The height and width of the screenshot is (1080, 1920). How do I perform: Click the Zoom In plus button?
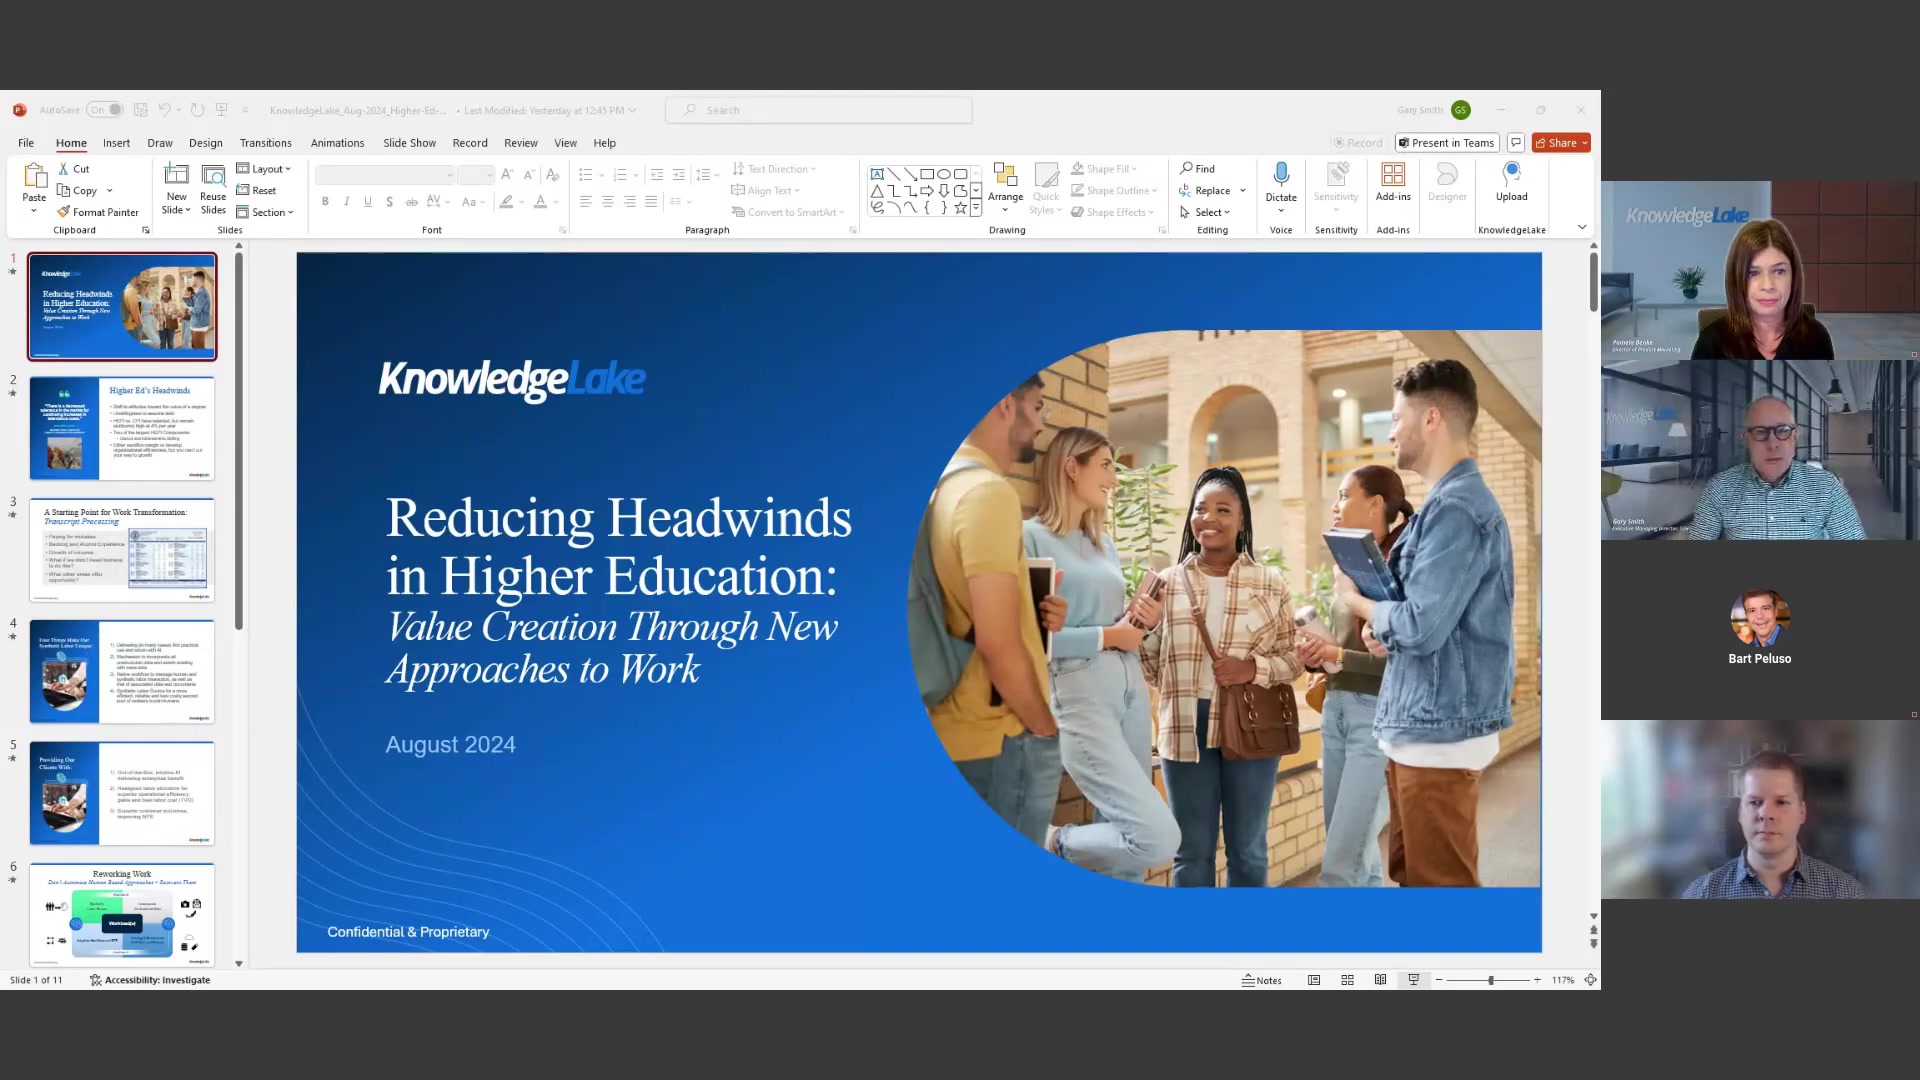1537,980
